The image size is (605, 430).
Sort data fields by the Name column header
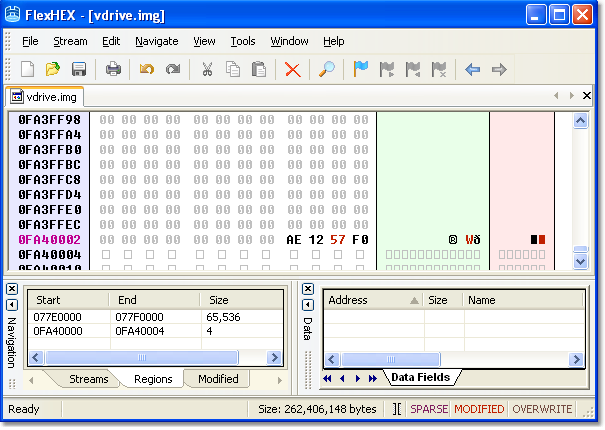[523, 300]
